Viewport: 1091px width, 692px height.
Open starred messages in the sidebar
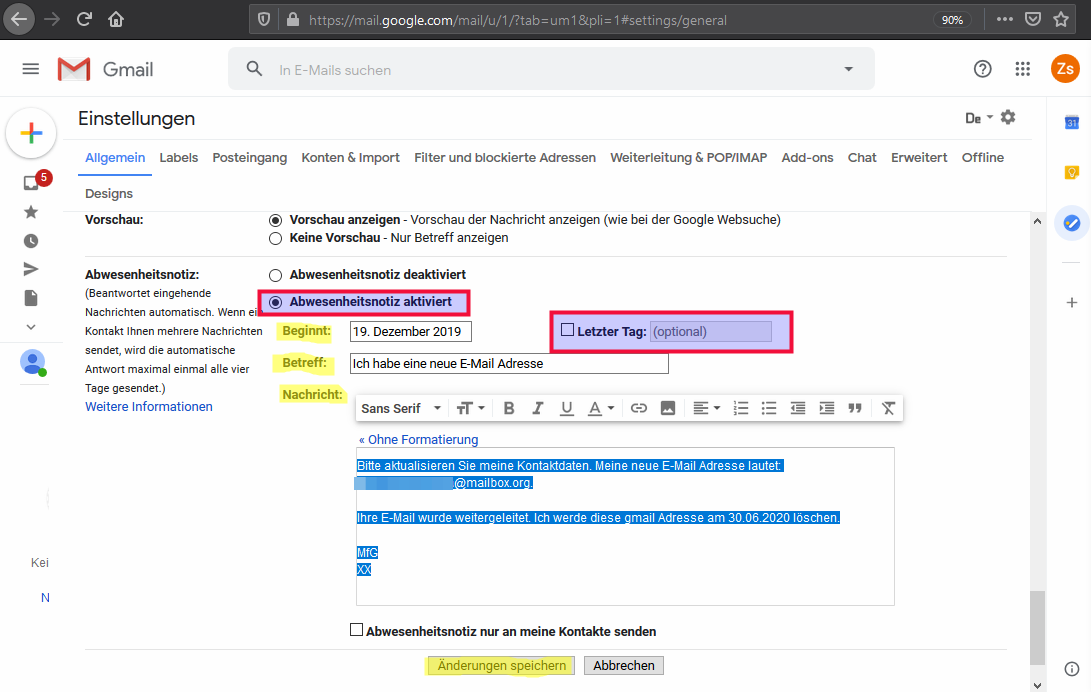pyautogui.click(x=31, y=212)
